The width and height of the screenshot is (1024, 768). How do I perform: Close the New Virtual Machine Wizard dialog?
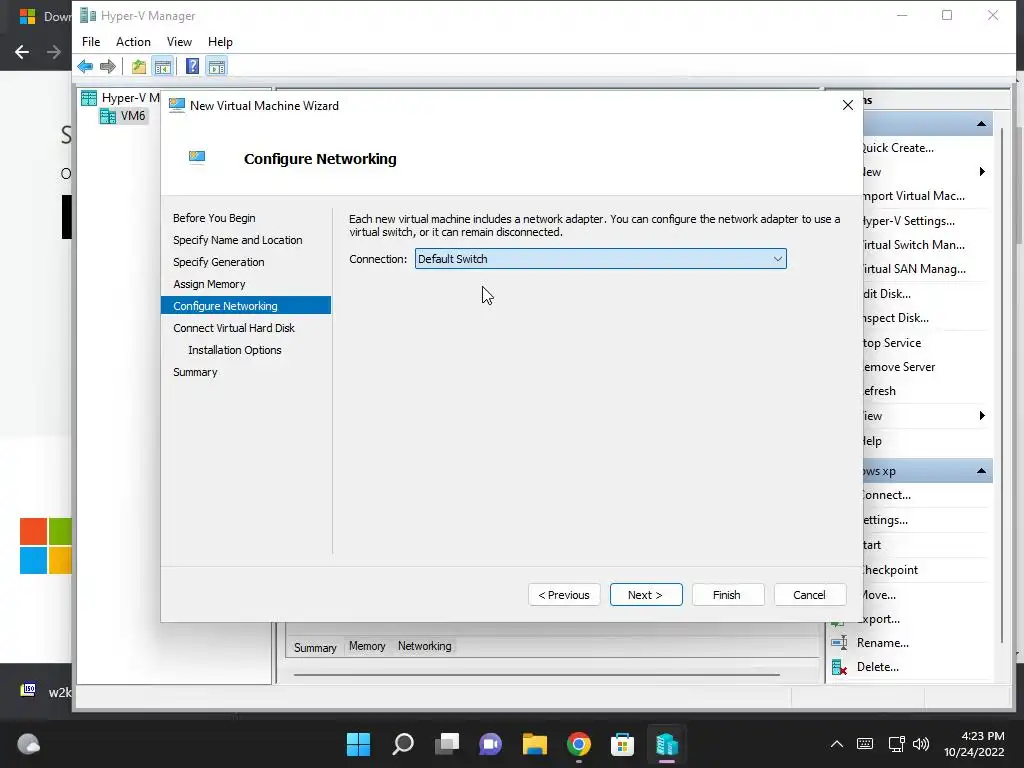pyautogui.click(x=848, y=105)
